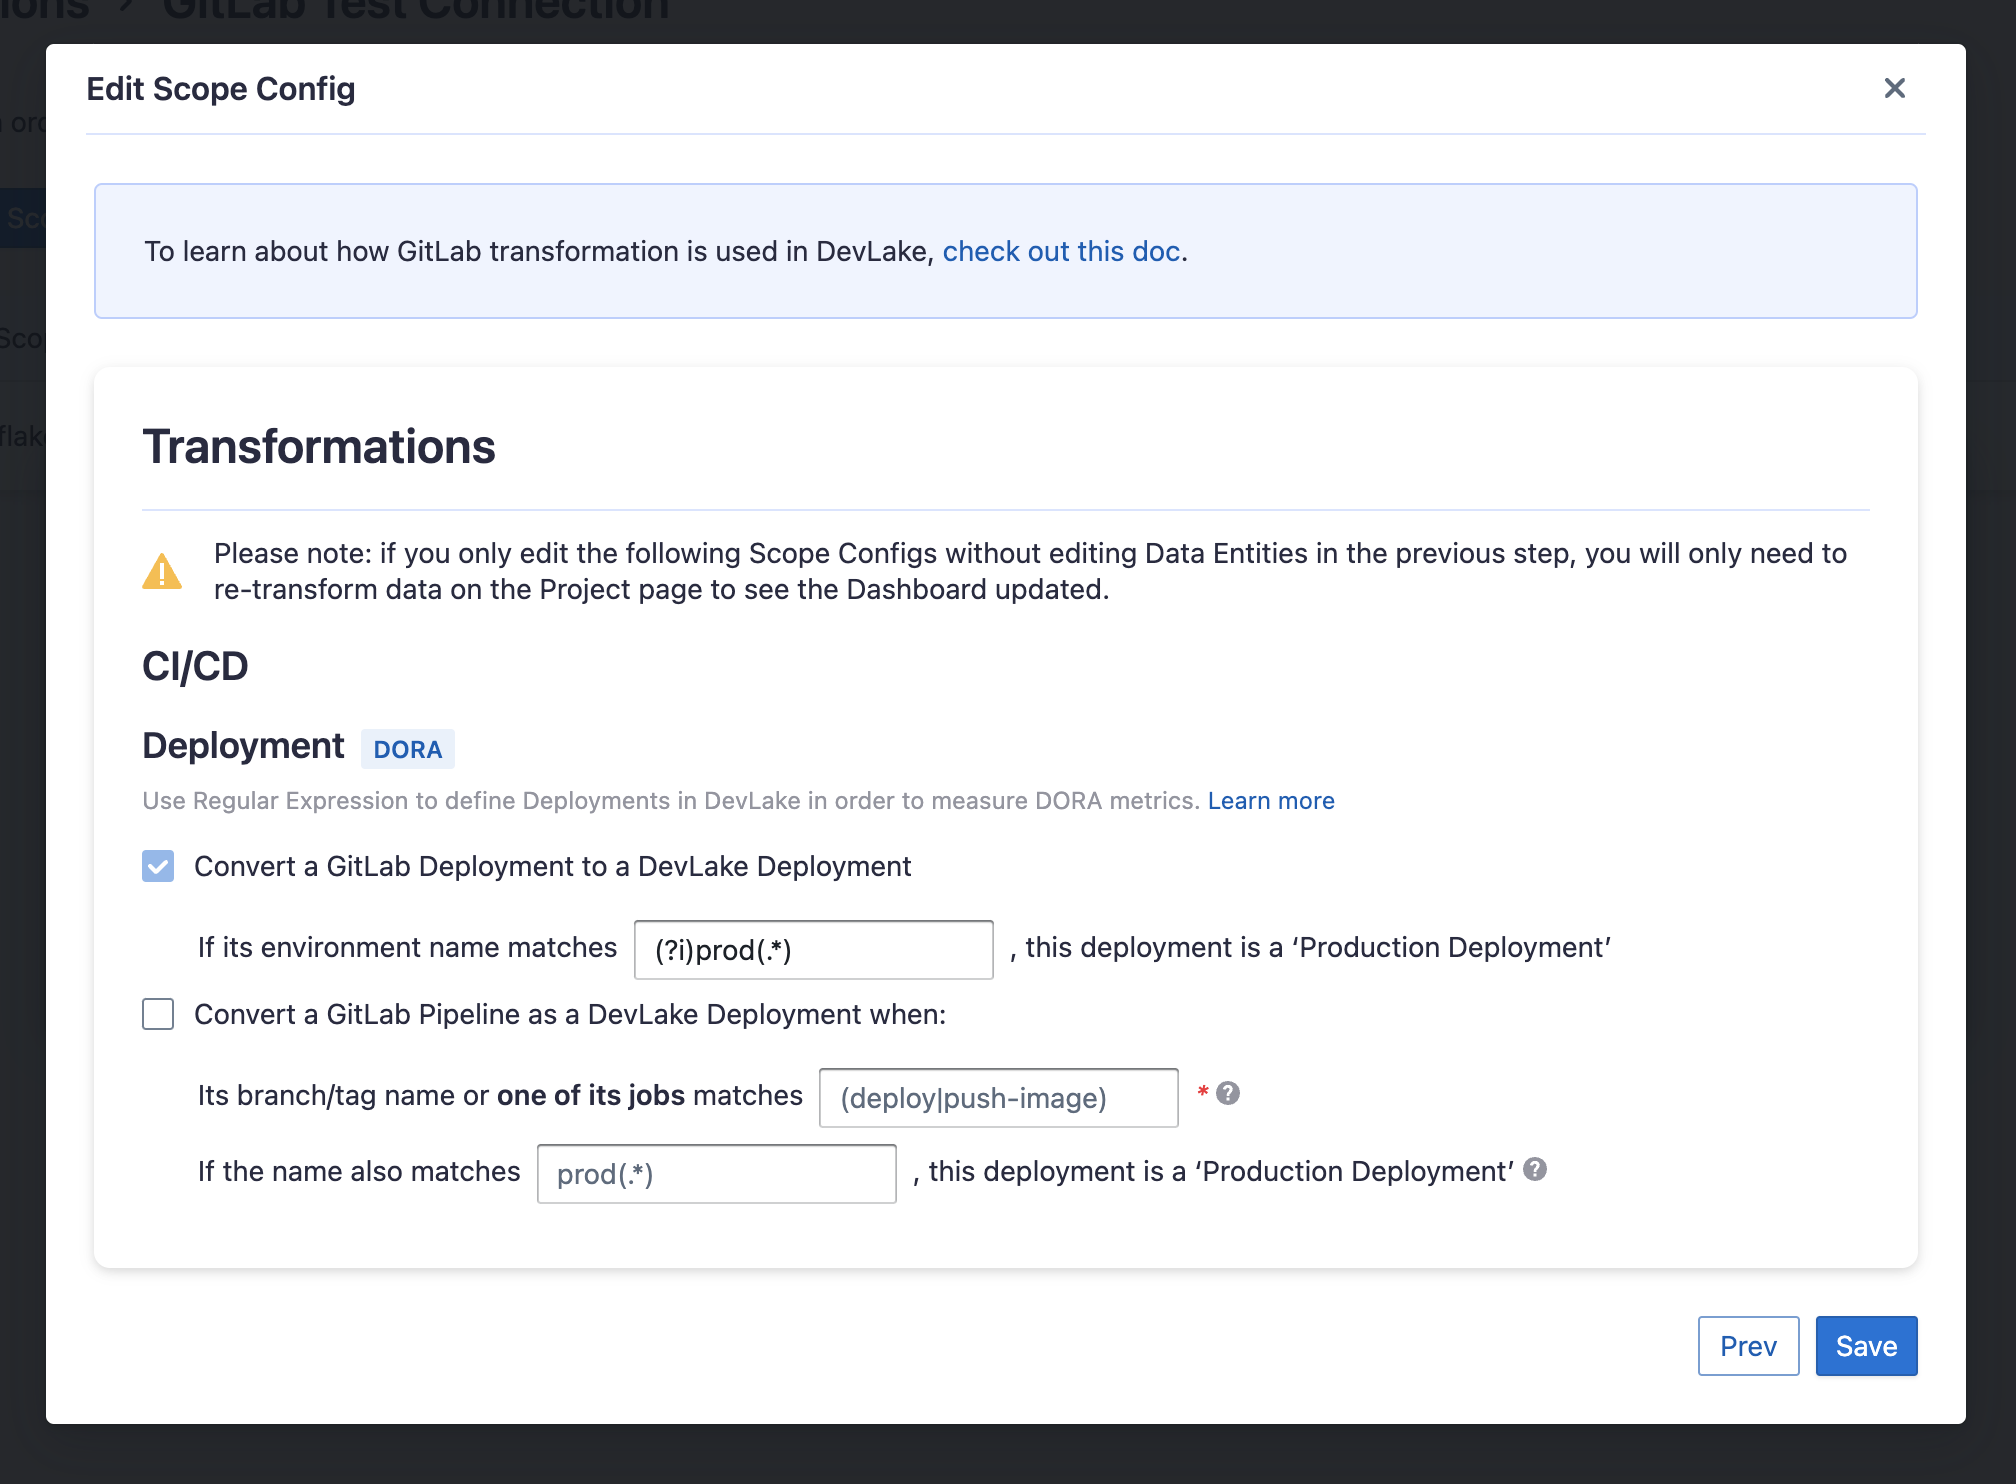This screenshot has width=2016, height=1484.
Task: Go back with the Prev button
Action: (1748, 1346)
